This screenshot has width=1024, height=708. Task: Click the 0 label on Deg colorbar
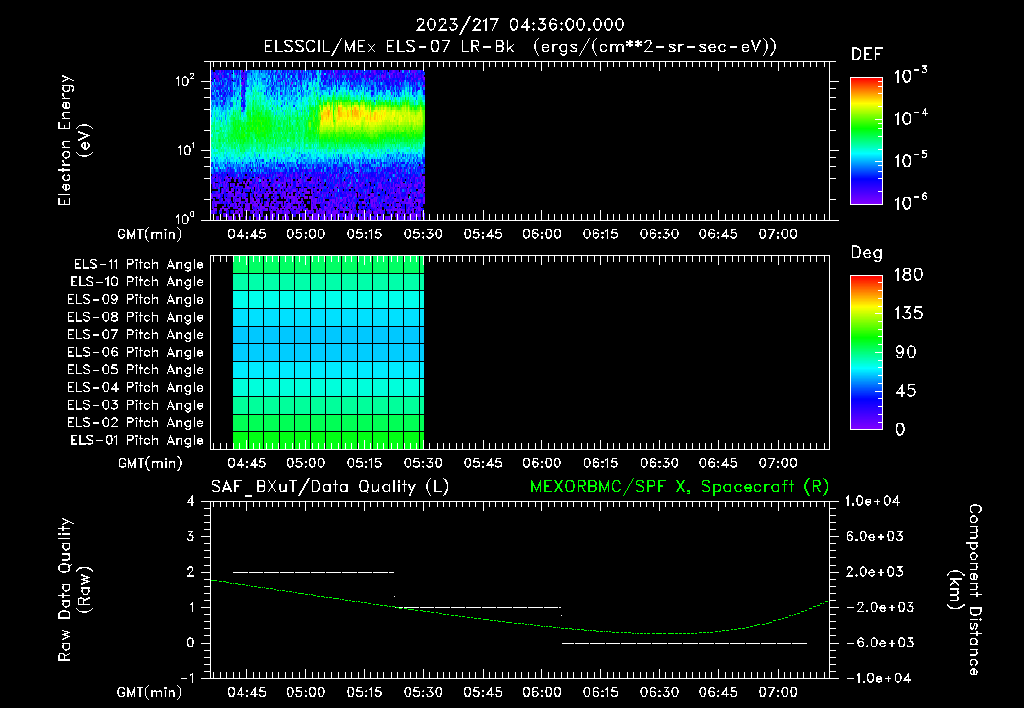900,429
